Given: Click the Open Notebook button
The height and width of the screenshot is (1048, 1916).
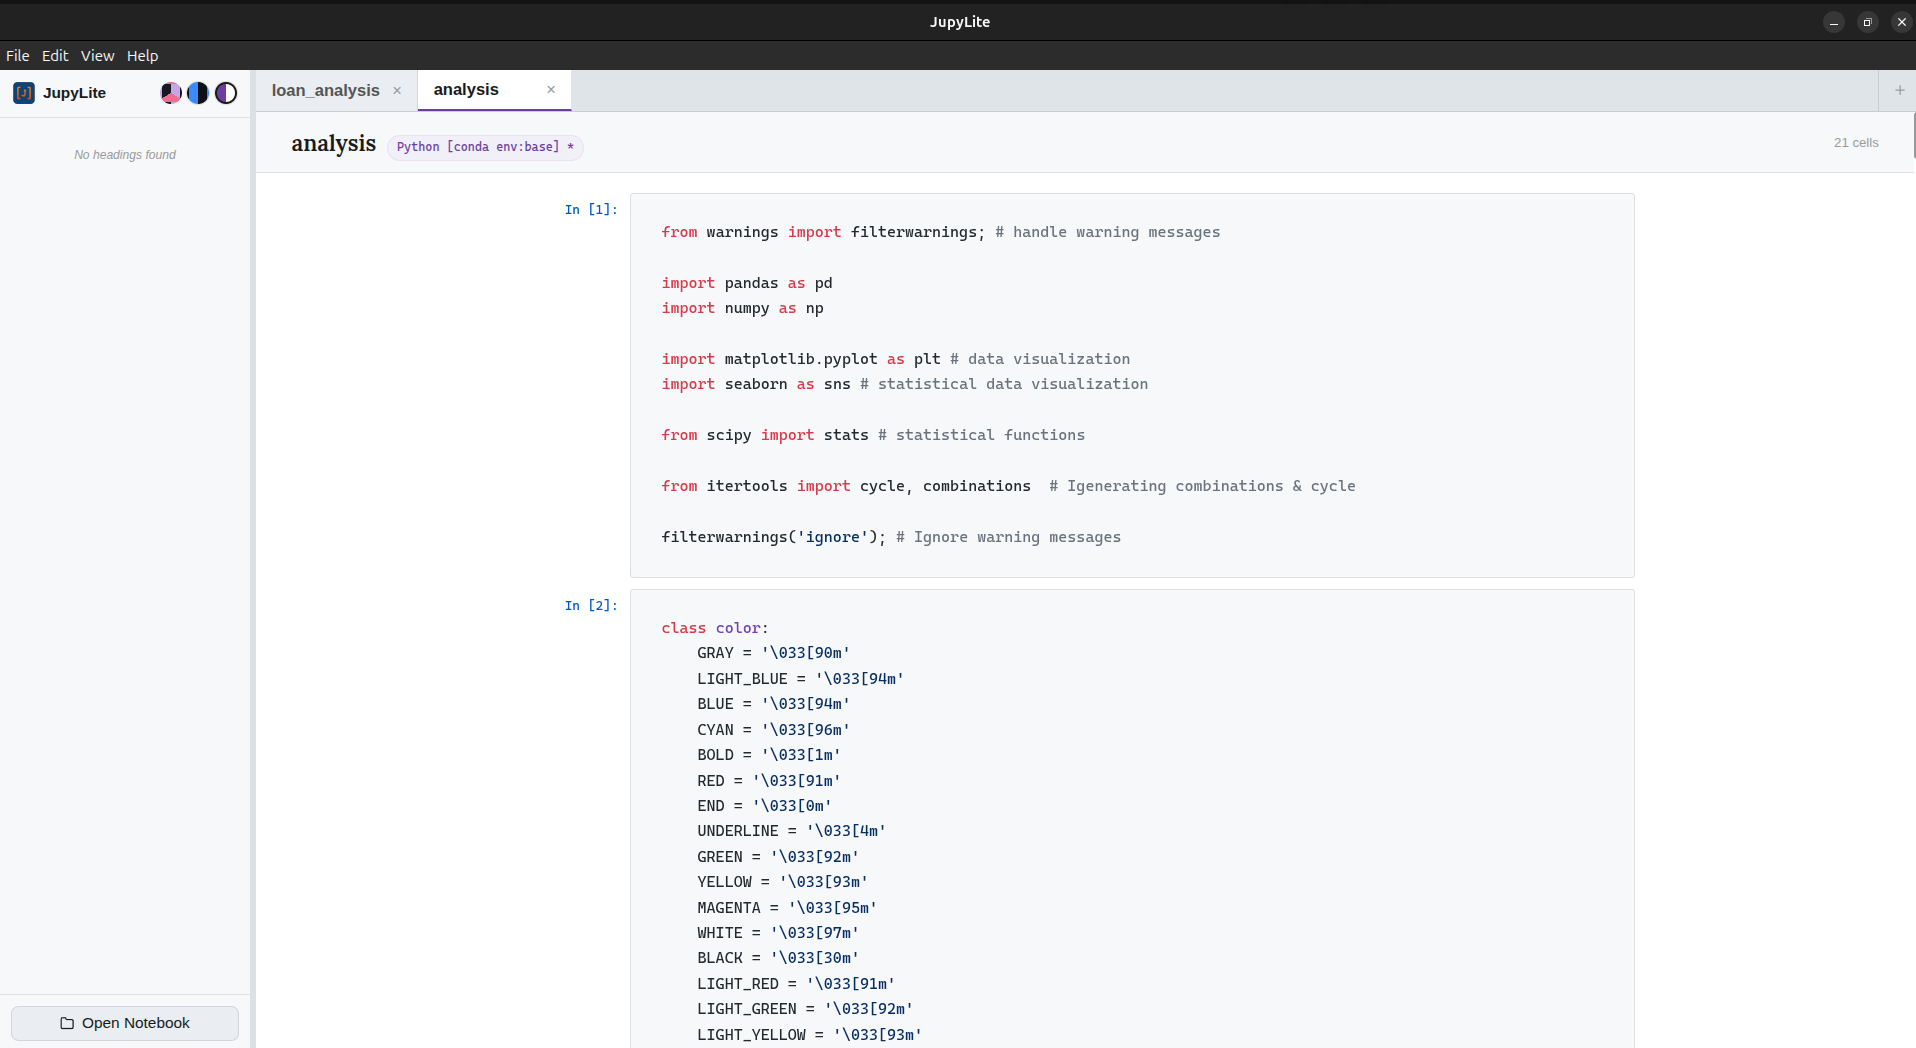Looking at the screenshot, I should [x=125, y=1023].
